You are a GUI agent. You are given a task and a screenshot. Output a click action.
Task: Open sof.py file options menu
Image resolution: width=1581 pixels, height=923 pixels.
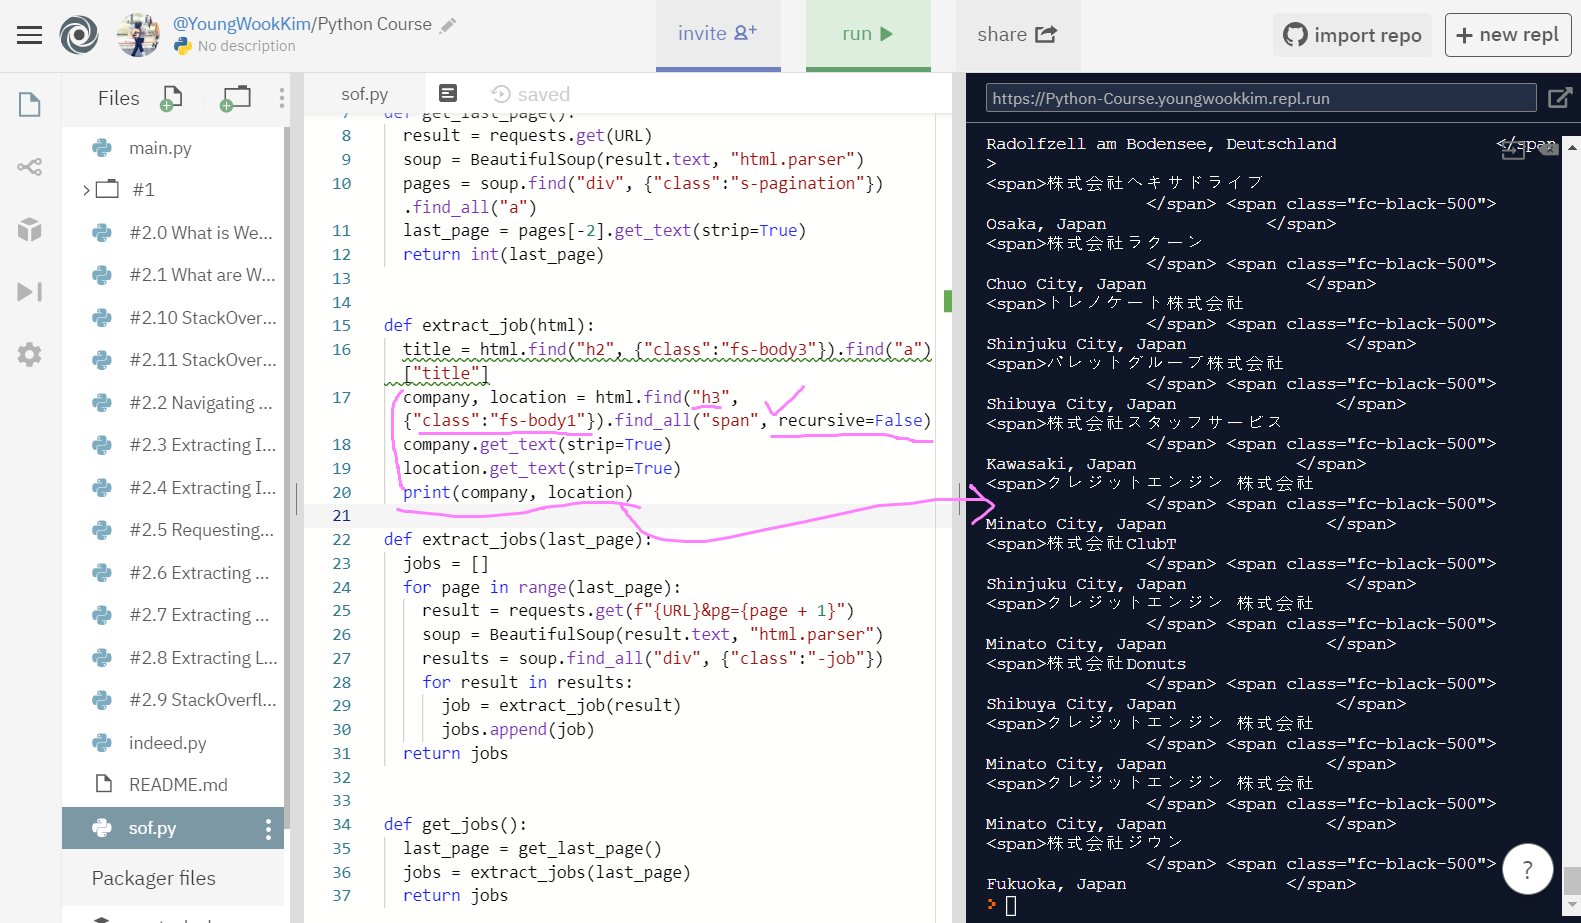pos(268,828)
